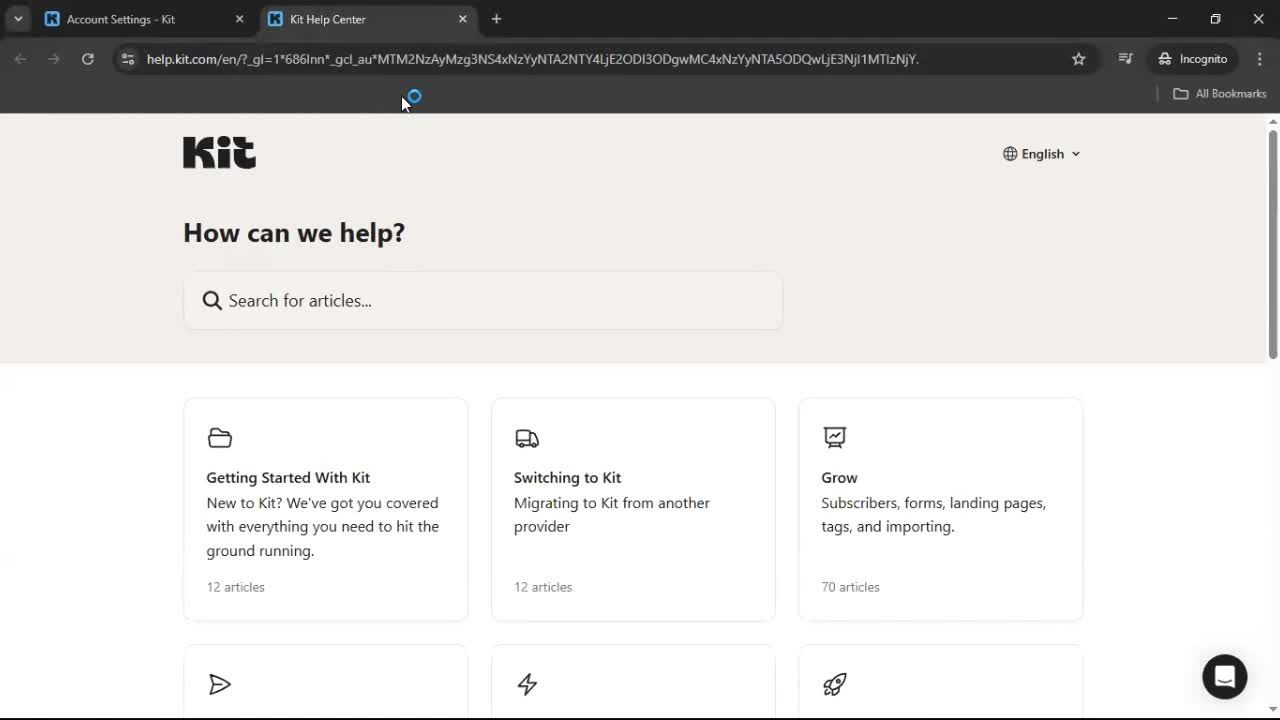This screenshot has height=720, width=1280.
Task: Click the Switching to Kit truck icon
Action: tap(527, 438)
